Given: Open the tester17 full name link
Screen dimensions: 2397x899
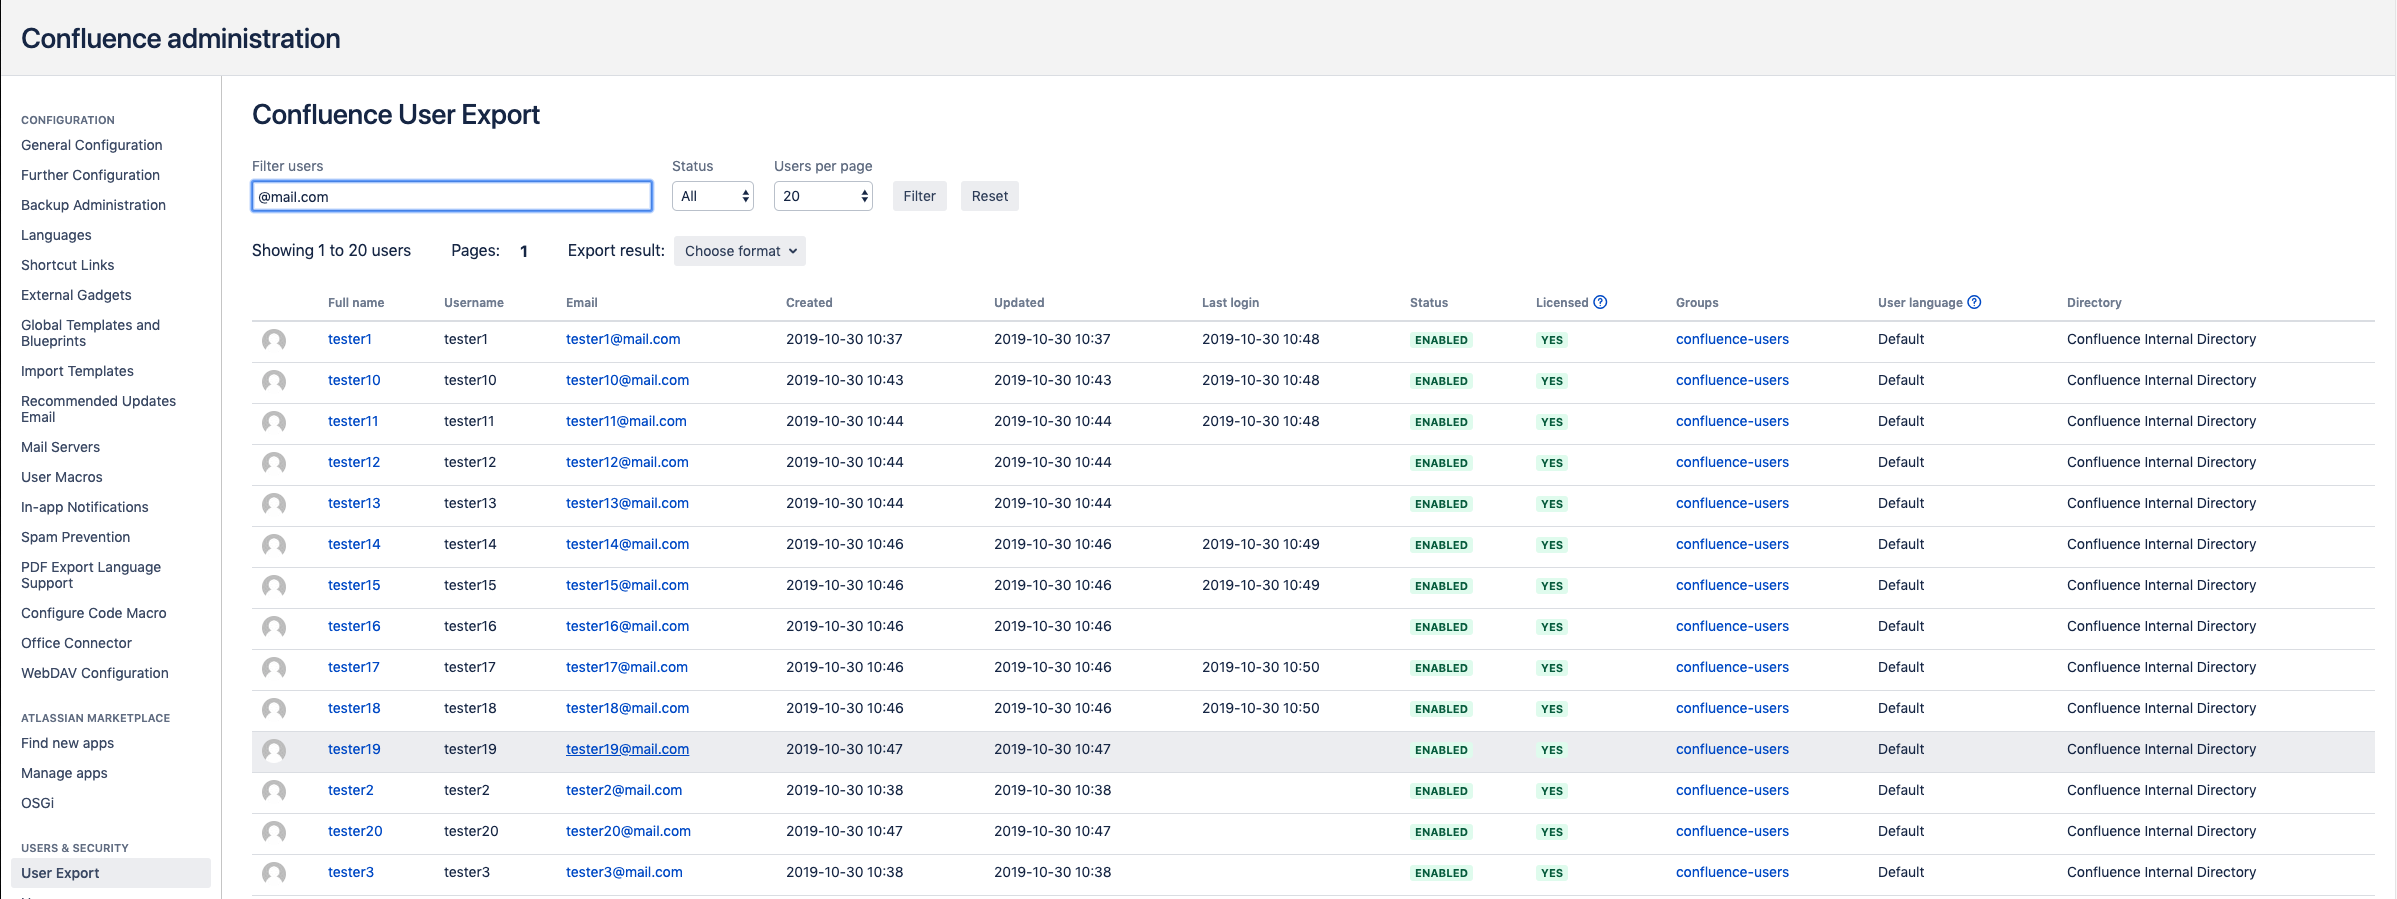Looking at the screenshot, I should [x=354, y=667].
